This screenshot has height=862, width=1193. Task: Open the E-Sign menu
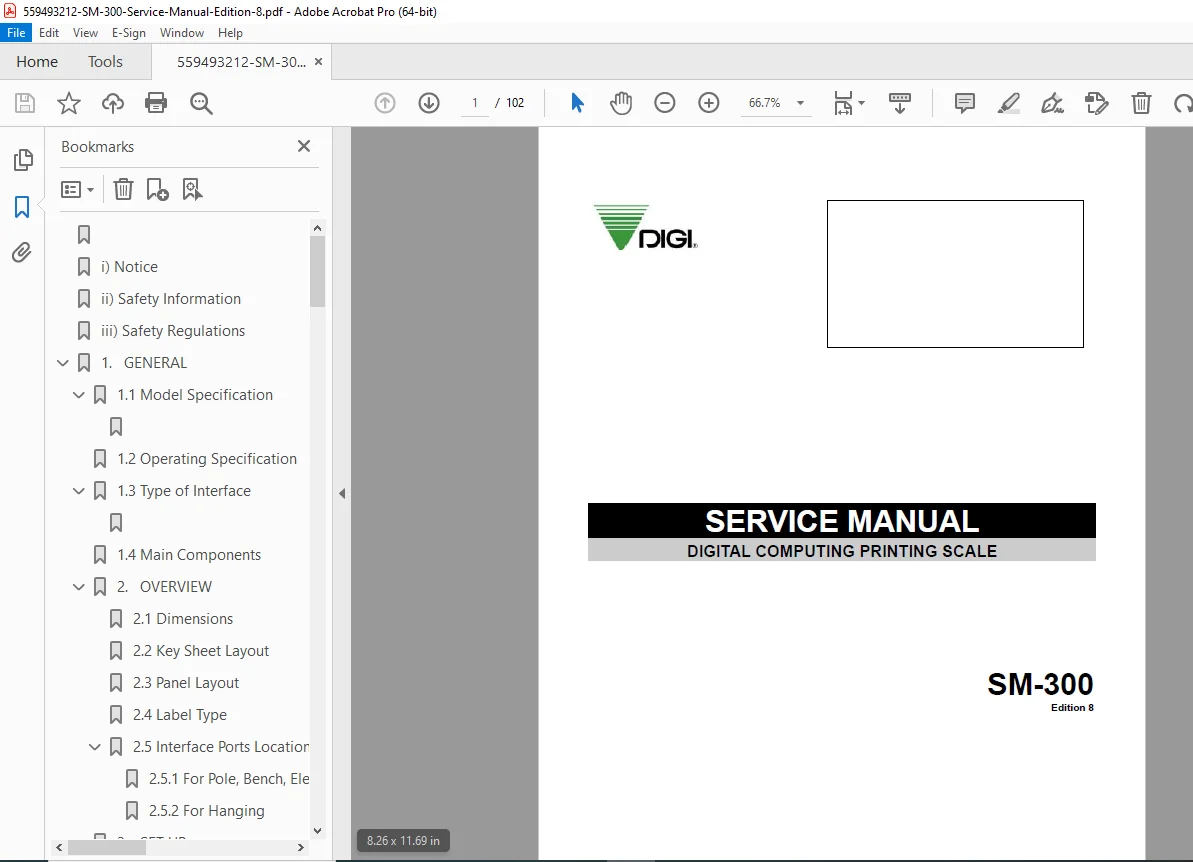click(129, 33)
